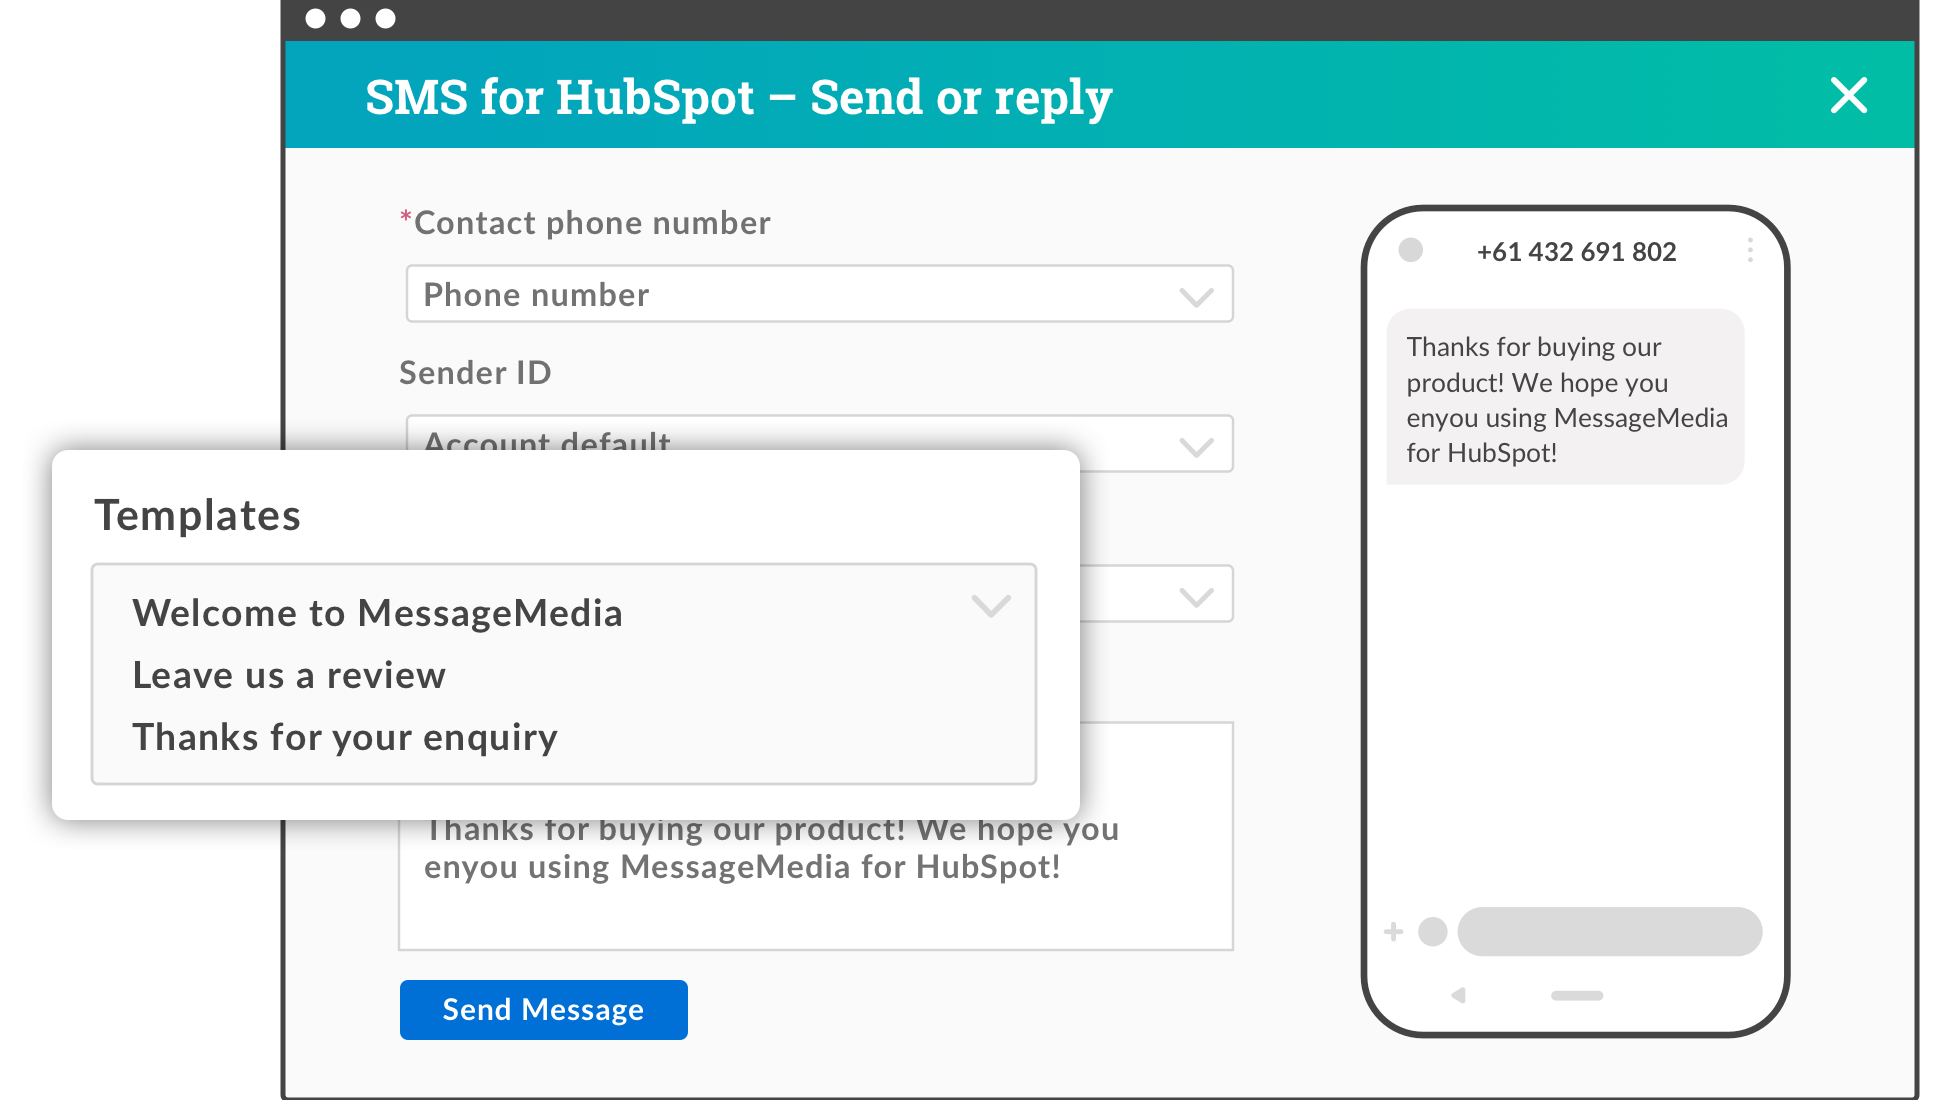This screenshot has width=1956, height=1100.
Task: Click the close X button on dialog
Action: click(1851, 95)
